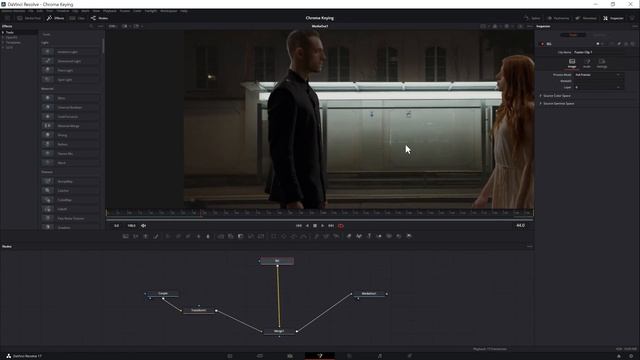Select Blinn material in Effects list
Viewport: 640px width, 360px height.
tap(71, 98)
